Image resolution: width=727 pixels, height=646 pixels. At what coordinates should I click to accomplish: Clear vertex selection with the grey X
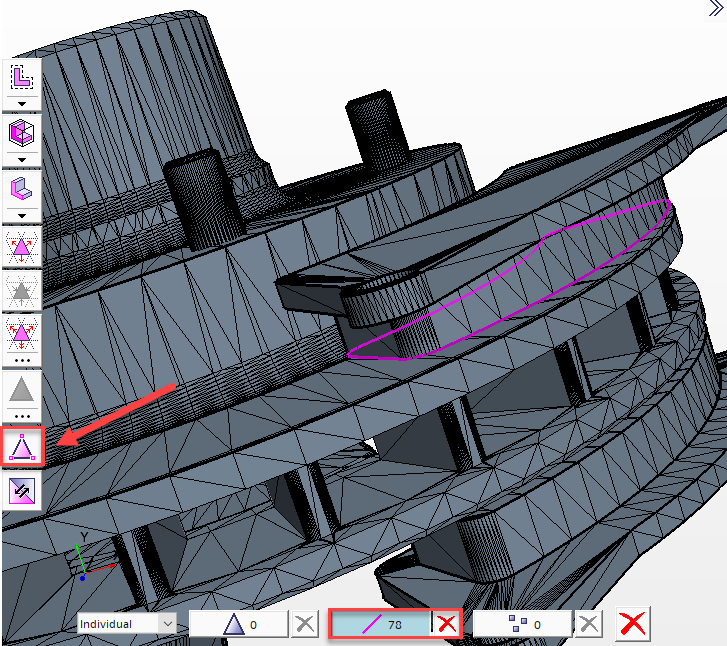pos(589,624)
